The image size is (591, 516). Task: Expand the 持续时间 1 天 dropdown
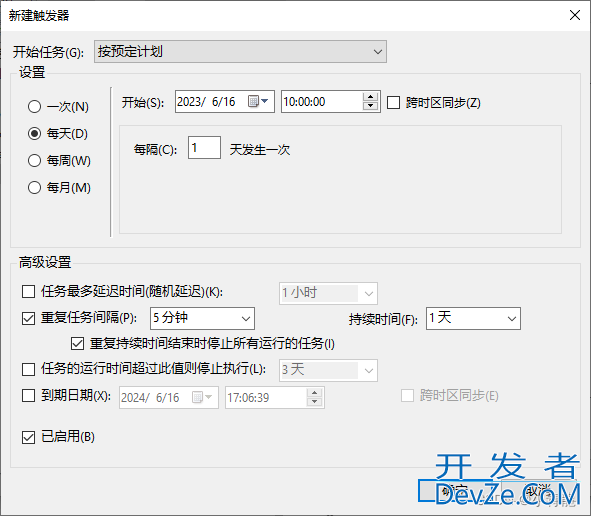click(473, 318)
